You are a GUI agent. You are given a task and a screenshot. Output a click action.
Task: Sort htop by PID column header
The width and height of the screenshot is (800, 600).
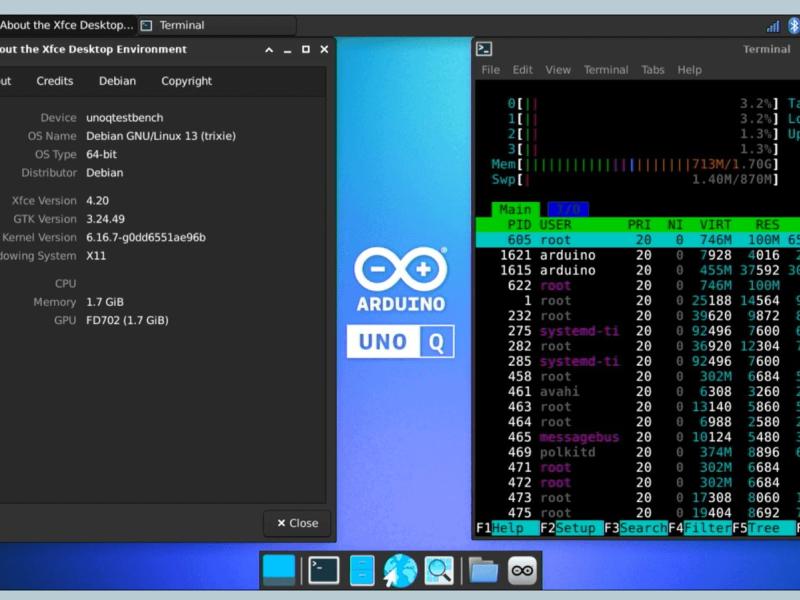[x=519, y=225]
